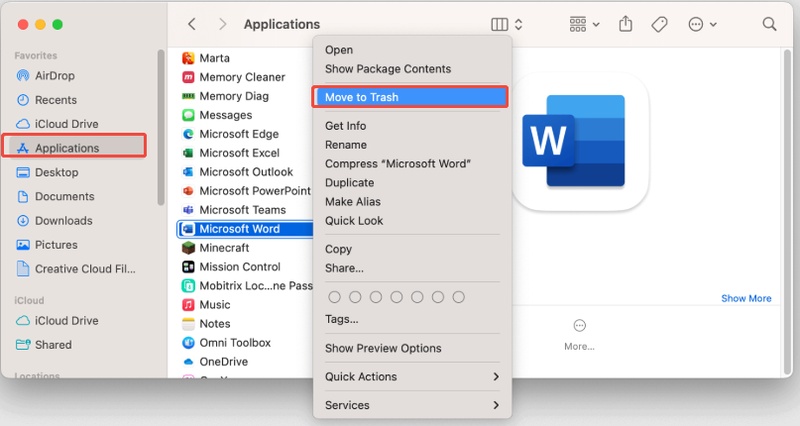
Task: Click the Back navigation arrow
Action: pyautogui.click(x=192, y=24)
